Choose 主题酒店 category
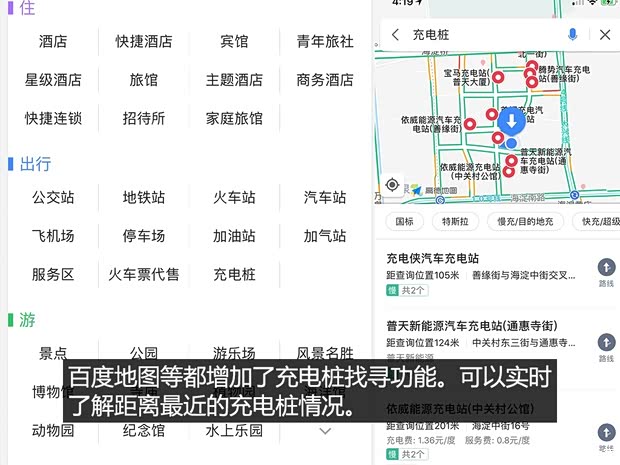Image resolution: width=620 pixels, height=465 pixels. click(234, 80)
